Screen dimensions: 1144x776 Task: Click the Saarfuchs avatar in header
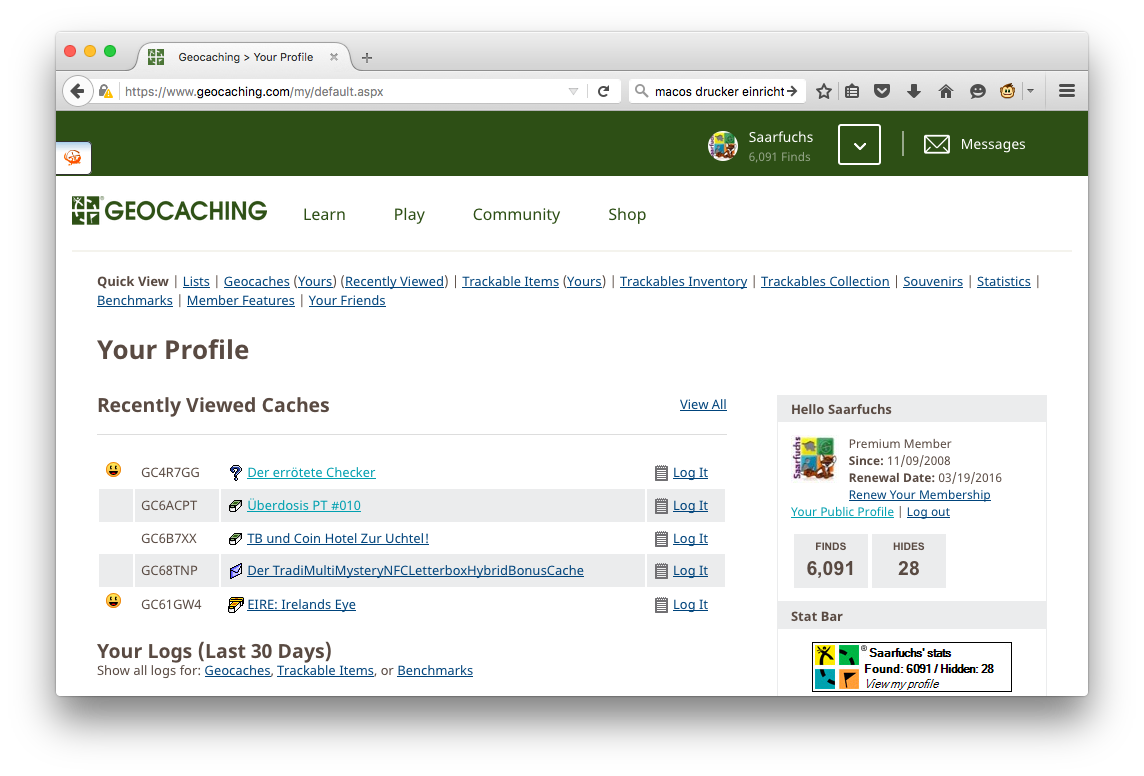tap(723, 146)
